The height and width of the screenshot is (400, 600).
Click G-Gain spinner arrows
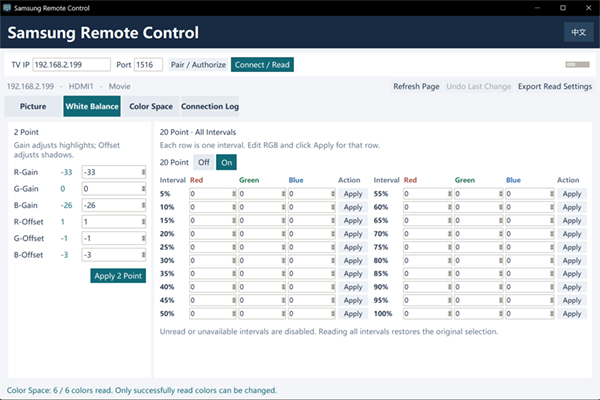(x=143, y=189)
